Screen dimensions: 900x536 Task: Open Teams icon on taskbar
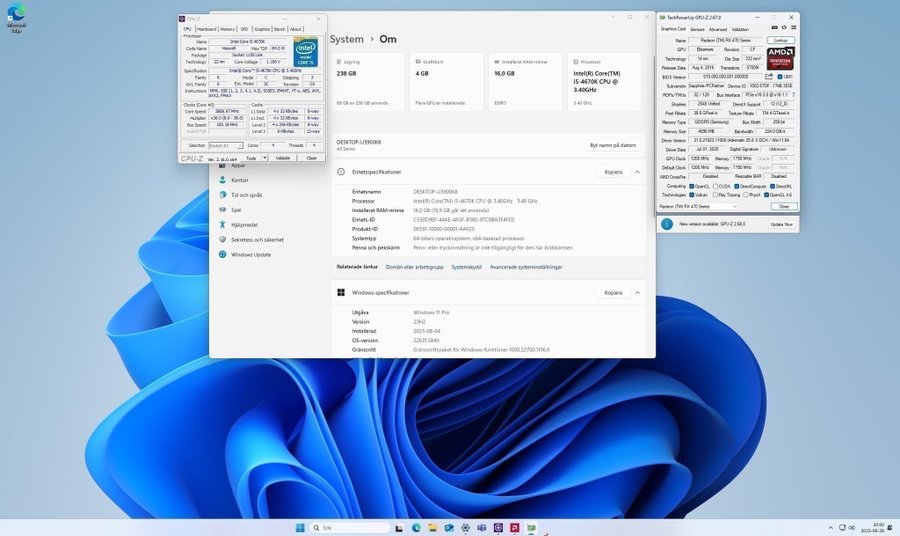[x=482, y=527]
